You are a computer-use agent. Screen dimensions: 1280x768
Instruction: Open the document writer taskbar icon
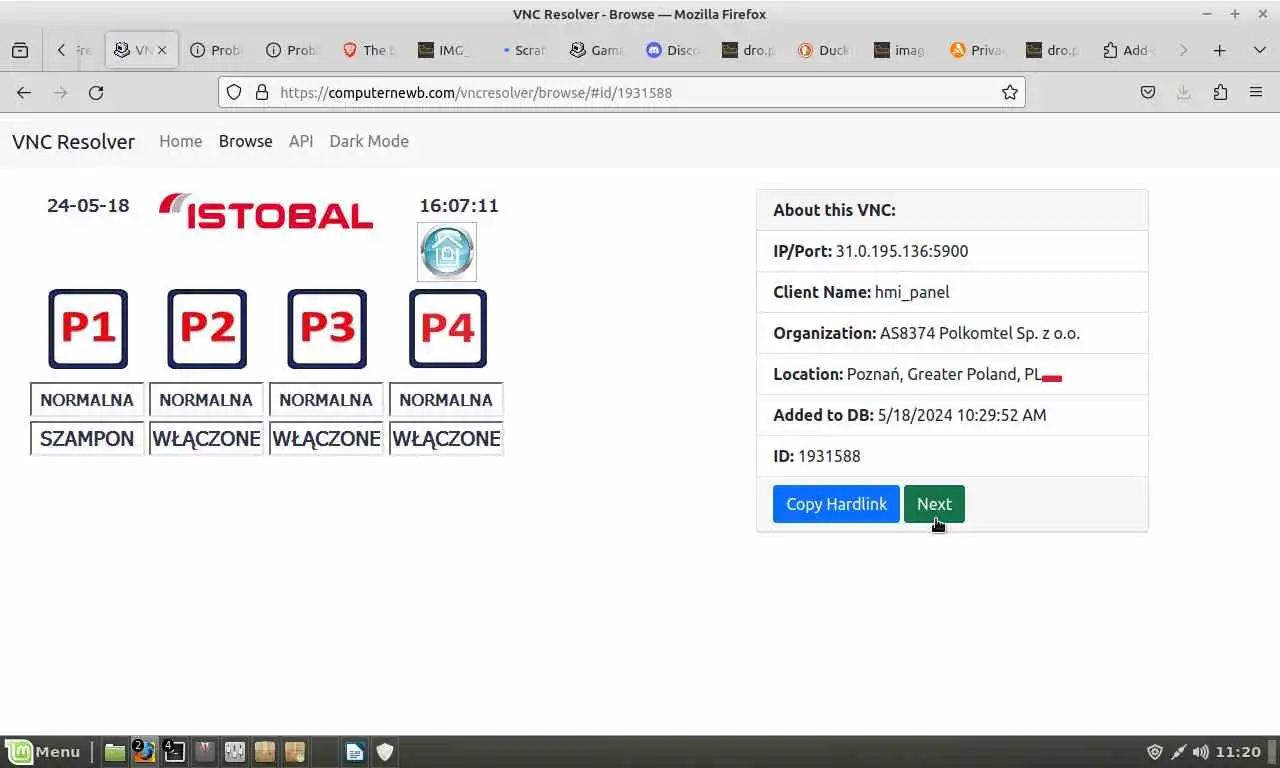point(355,752)
